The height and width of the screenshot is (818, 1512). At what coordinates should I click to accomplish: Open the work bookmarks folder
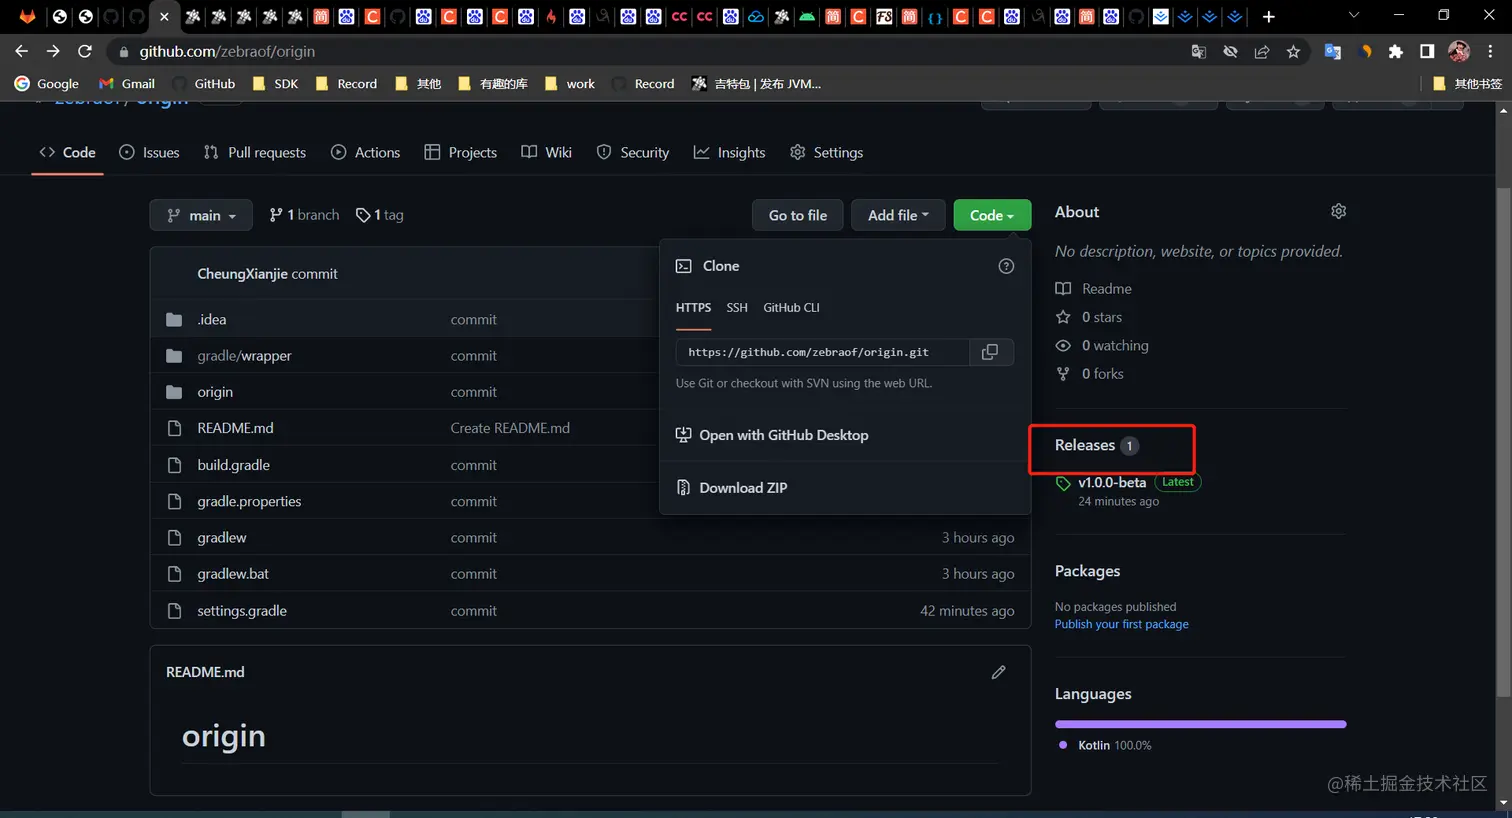(570, 84)
